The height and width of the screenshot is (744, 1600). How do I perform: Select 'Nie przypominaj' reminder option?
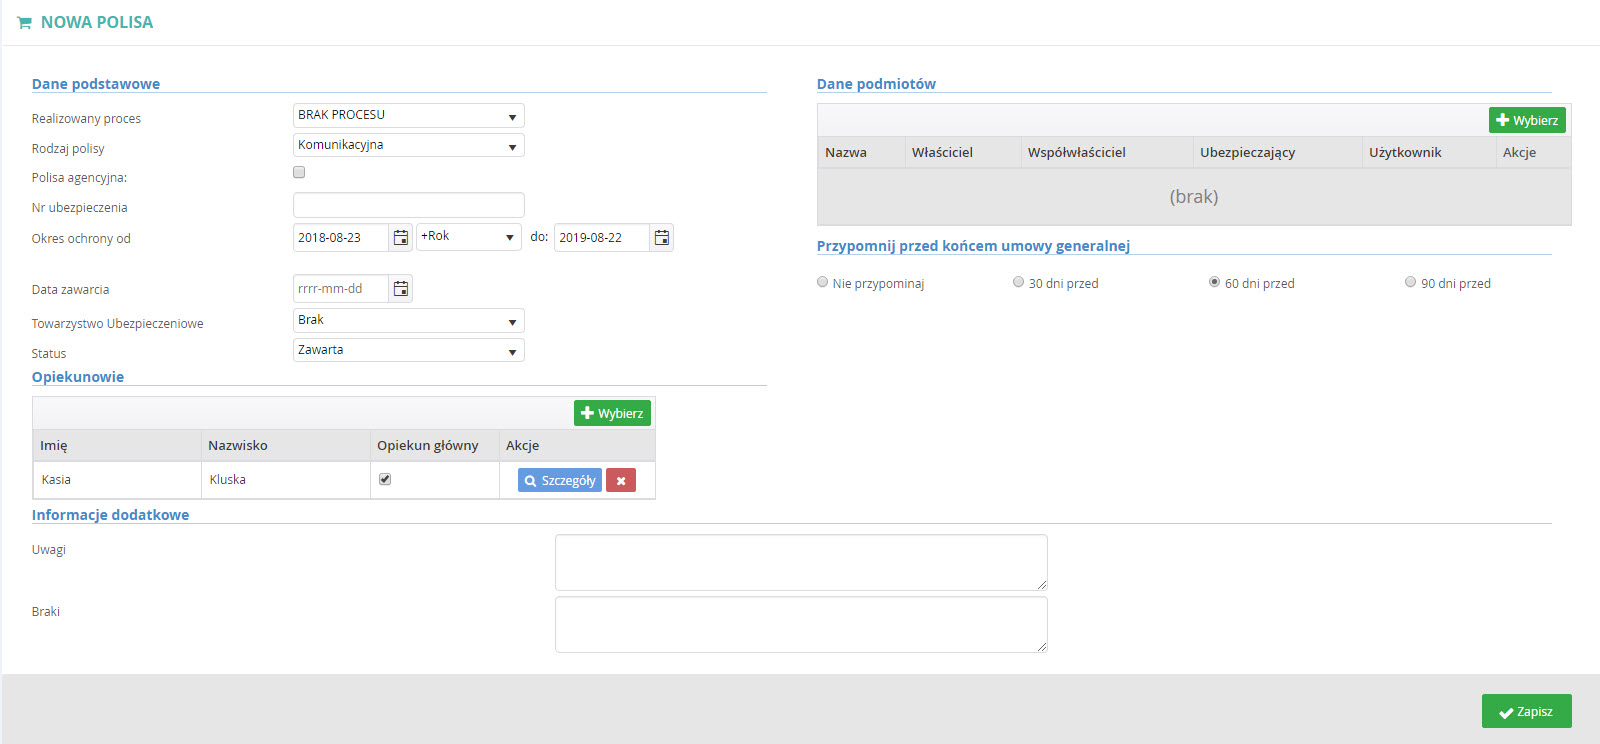click(823, 282)
